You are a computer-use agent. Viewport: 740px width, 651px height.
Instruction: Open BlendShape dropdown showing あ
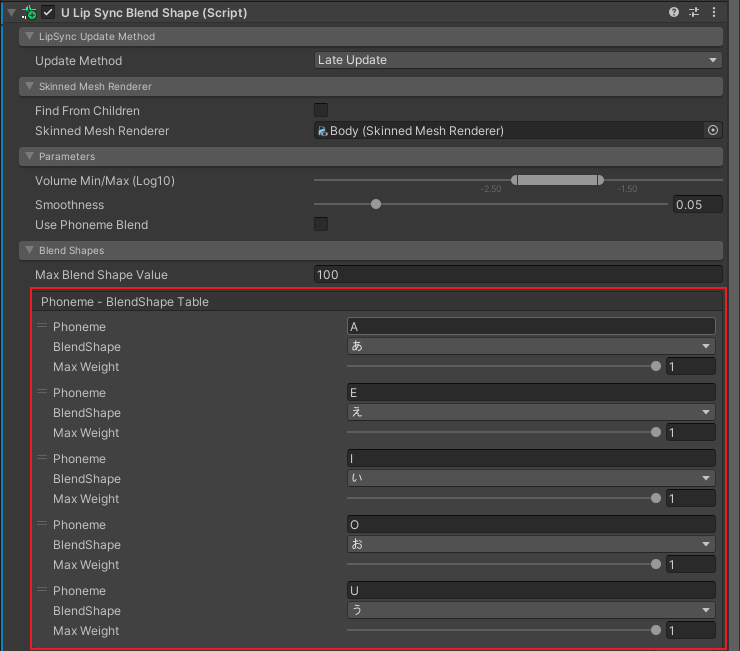coord(531,346)
